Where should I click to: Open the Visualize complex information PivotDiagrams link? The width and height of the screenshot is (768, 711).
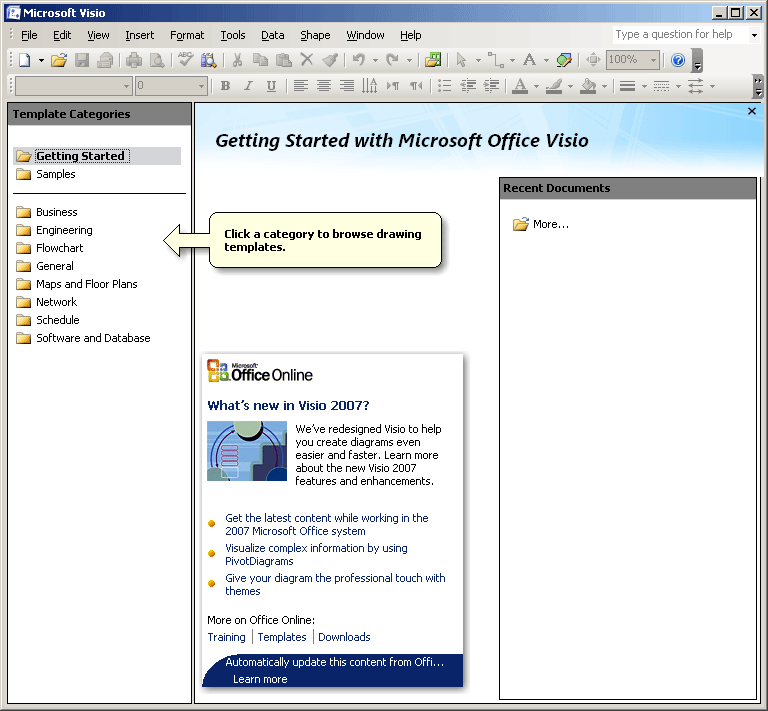[x=316, y=554]
